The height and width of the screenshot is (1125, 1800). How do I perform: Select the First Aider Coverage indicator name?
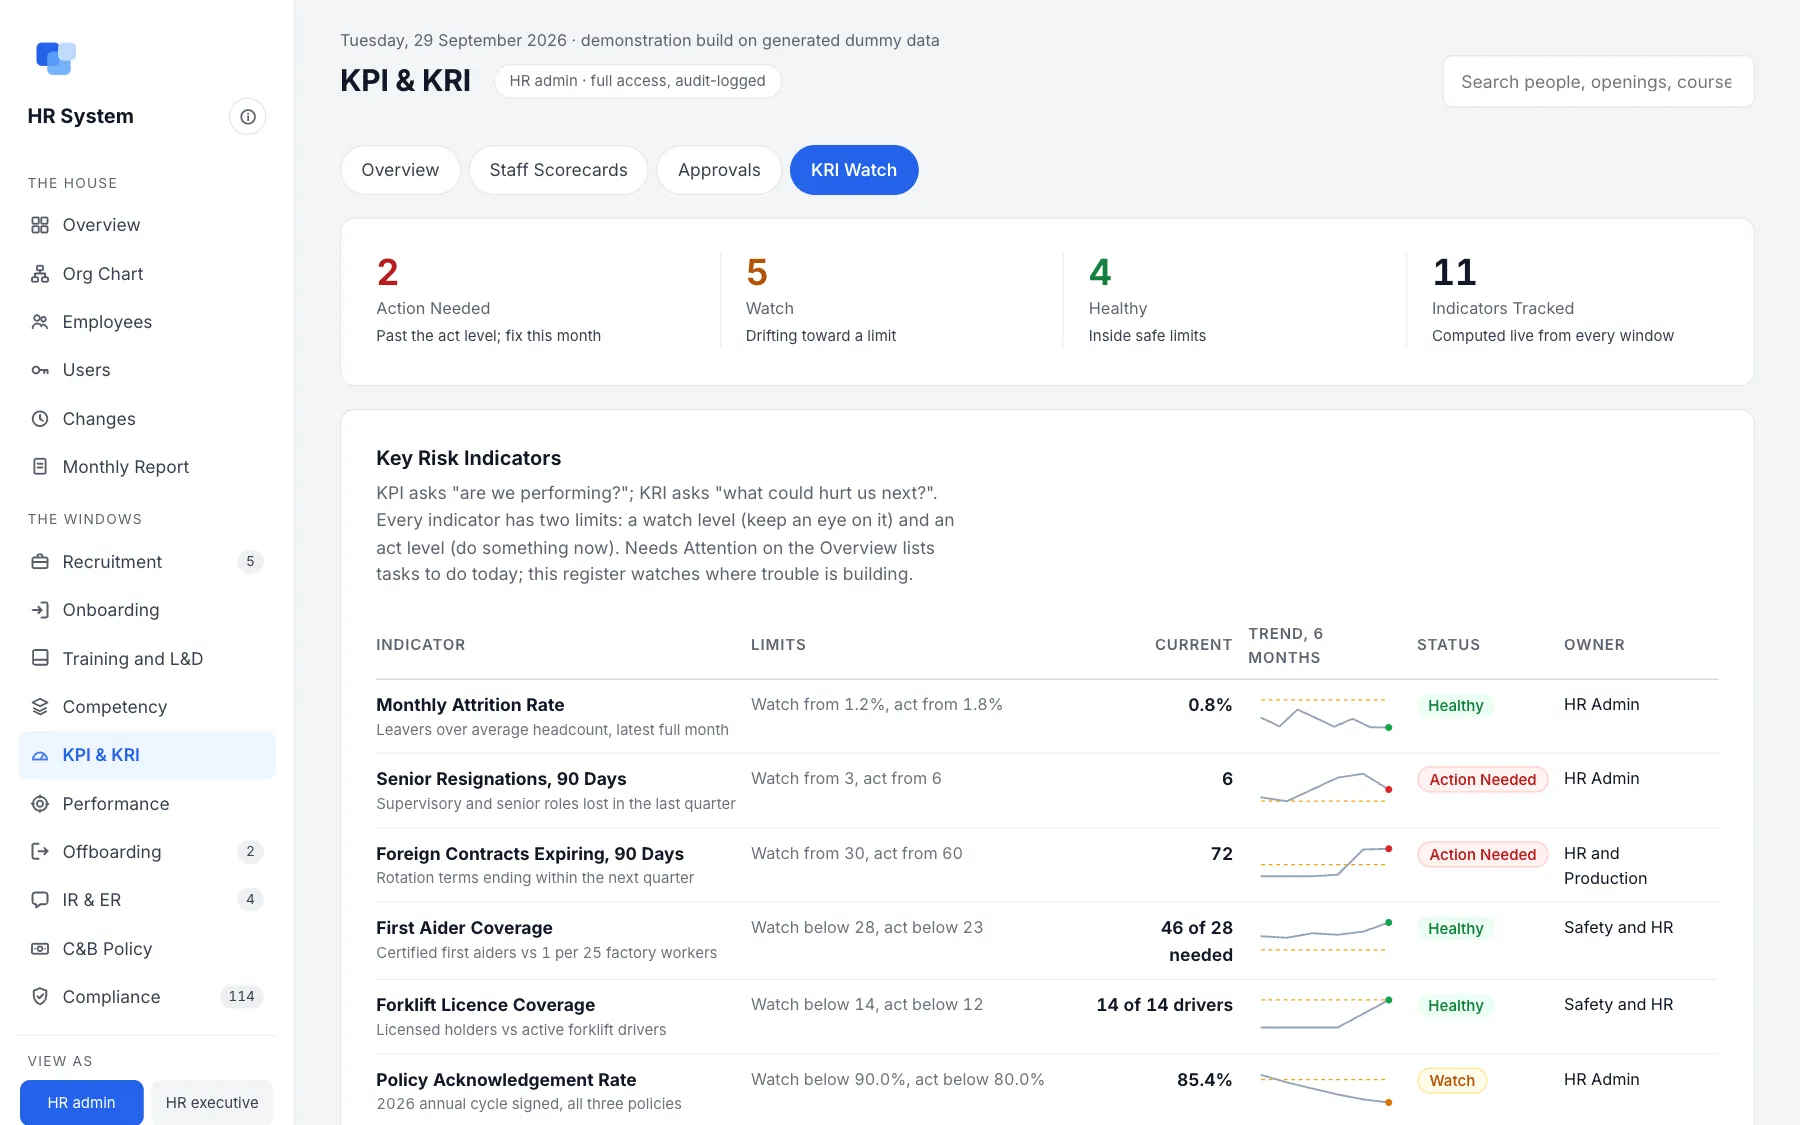[x=464, y=928]
